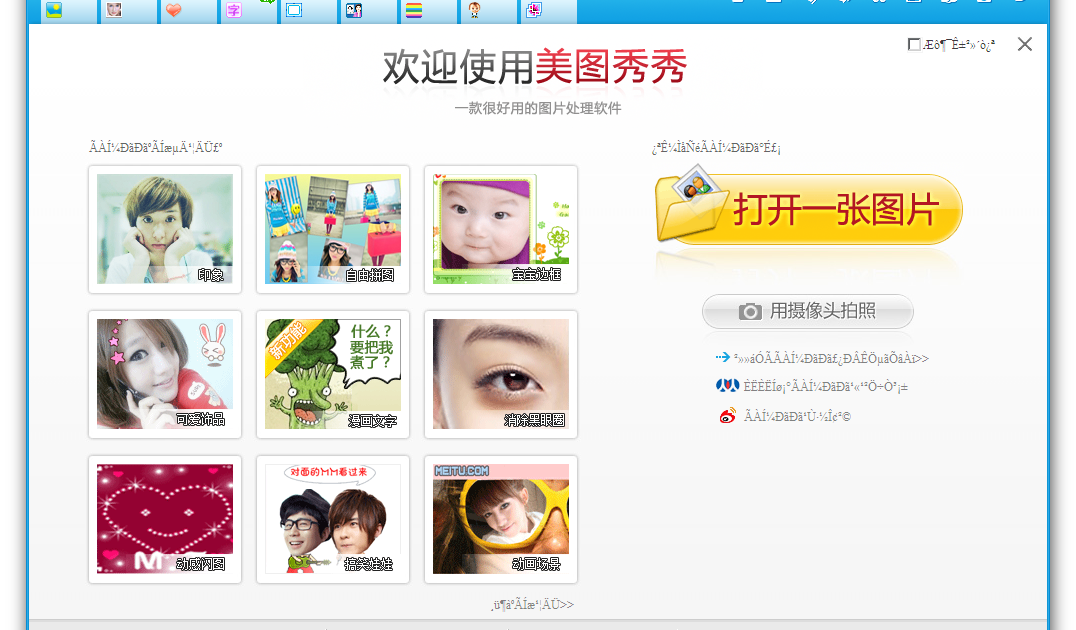Click the 用摄像头拍照 camera button
1076x630 pixels.
808,312
